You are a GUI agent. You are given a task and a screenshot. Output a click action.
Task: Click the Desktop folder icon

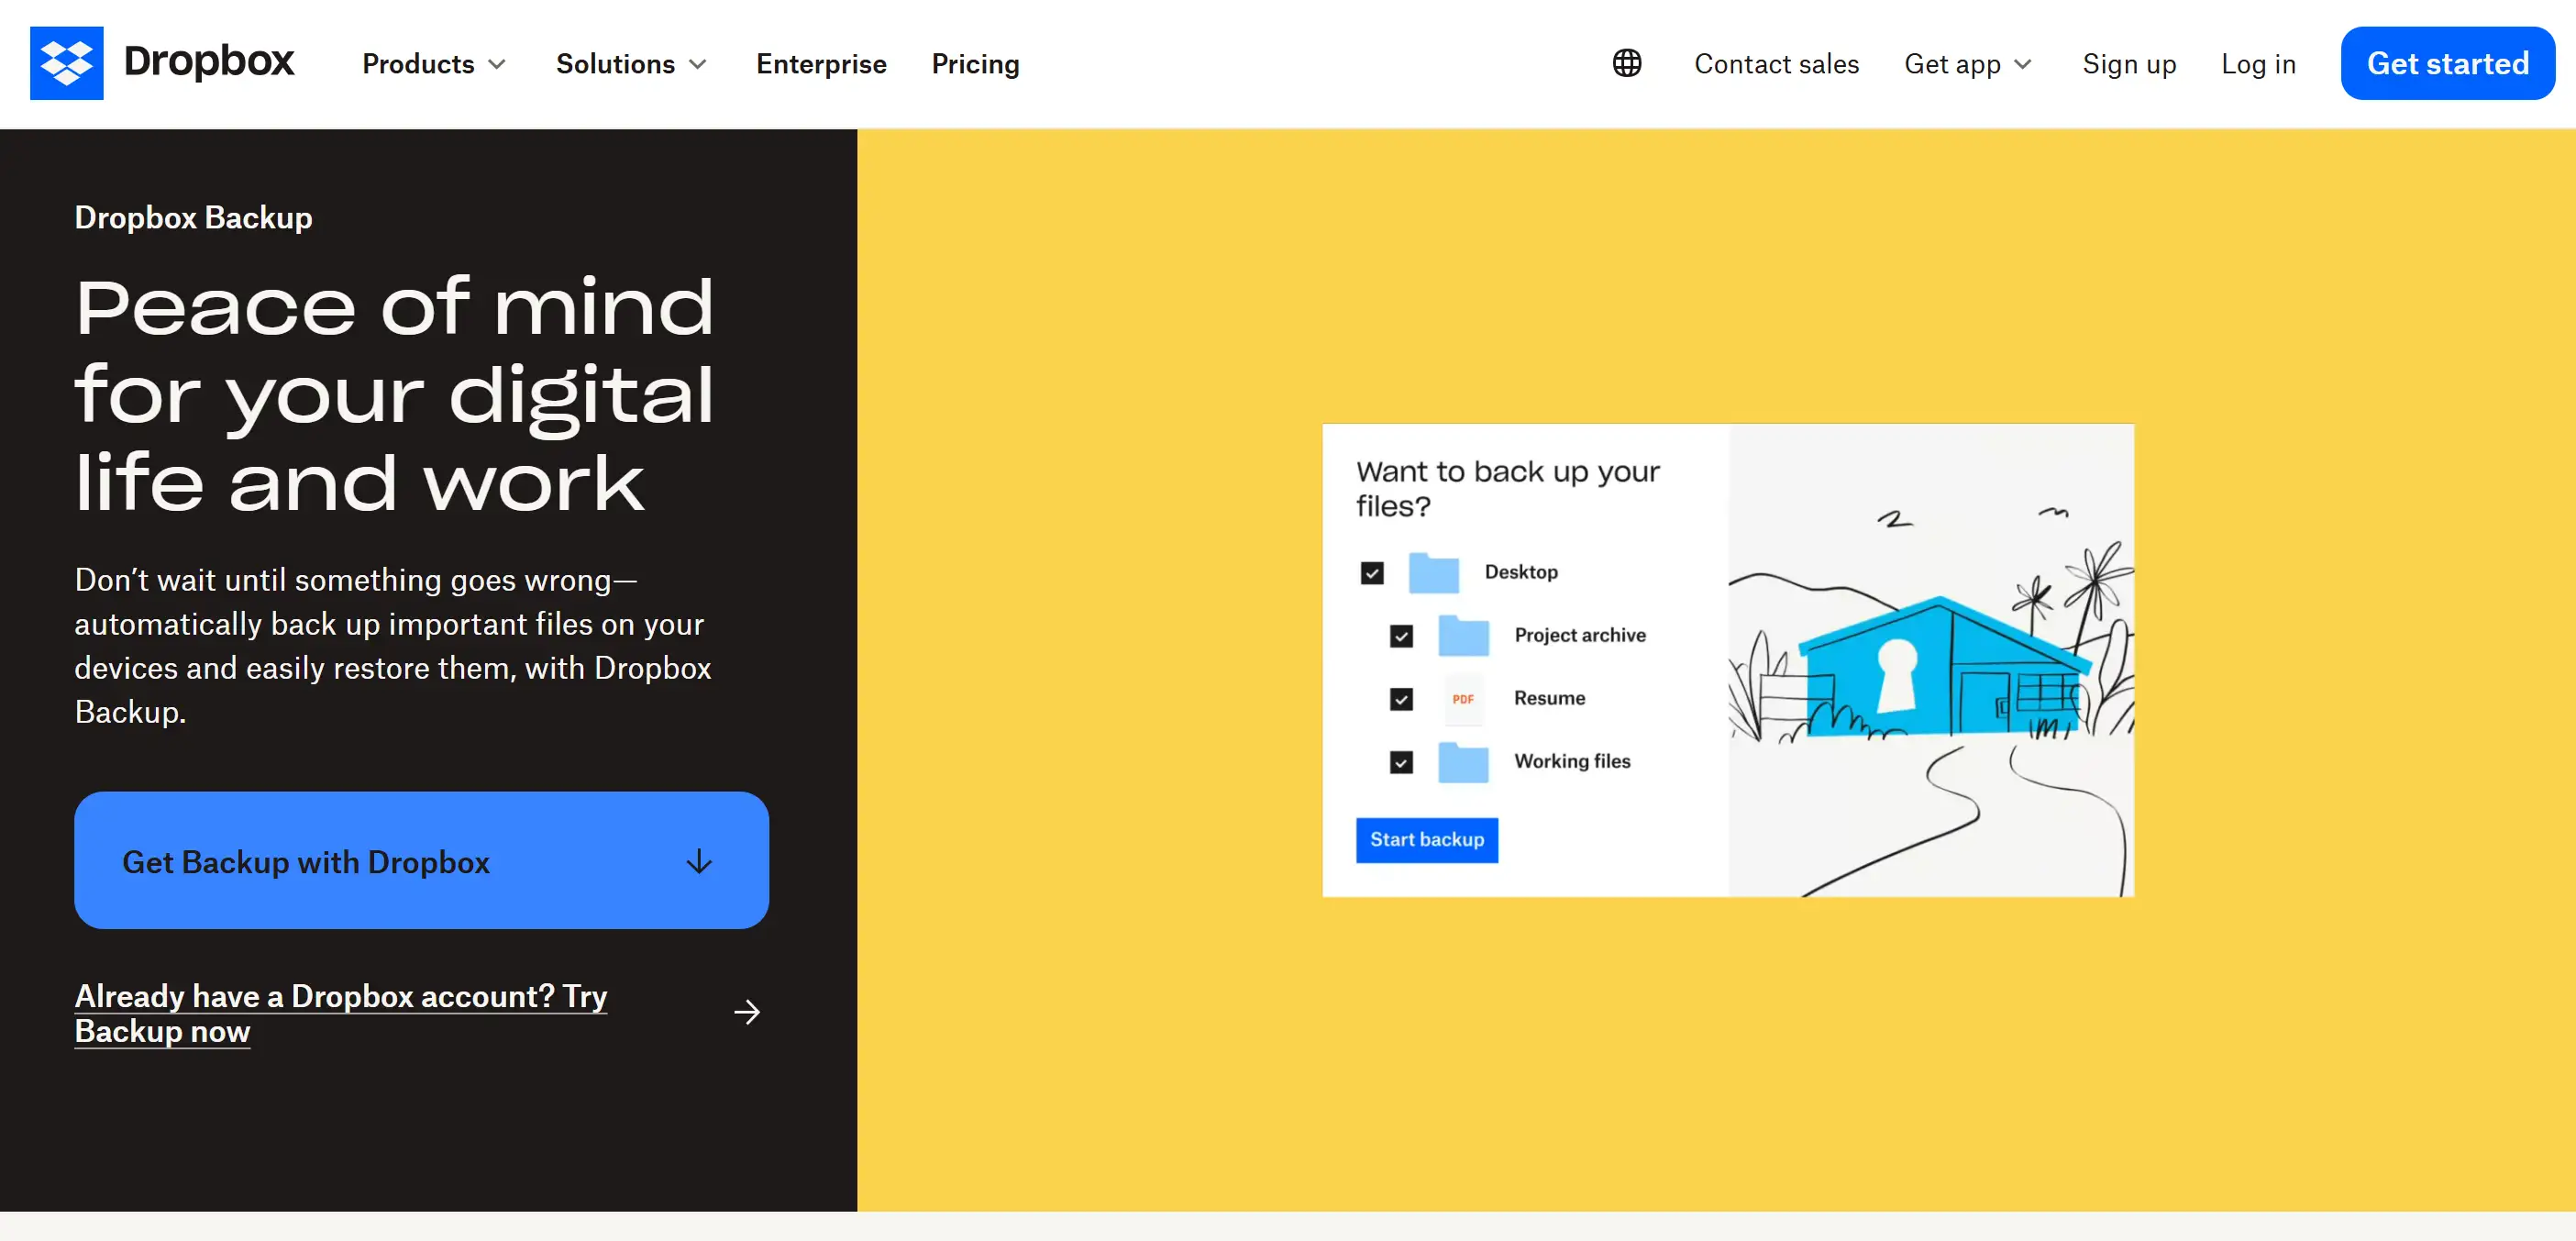pos(1434,572)
